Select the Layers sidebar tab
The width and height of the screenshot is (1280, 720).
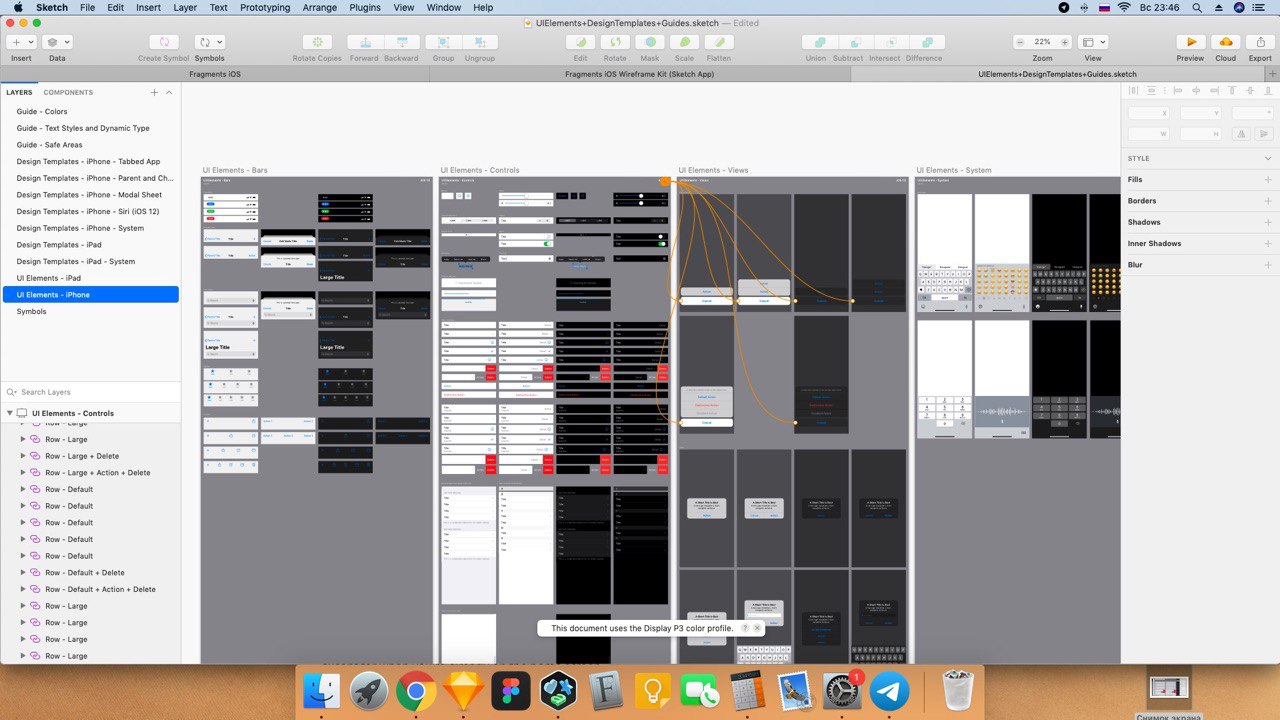(x=19, y=92)
